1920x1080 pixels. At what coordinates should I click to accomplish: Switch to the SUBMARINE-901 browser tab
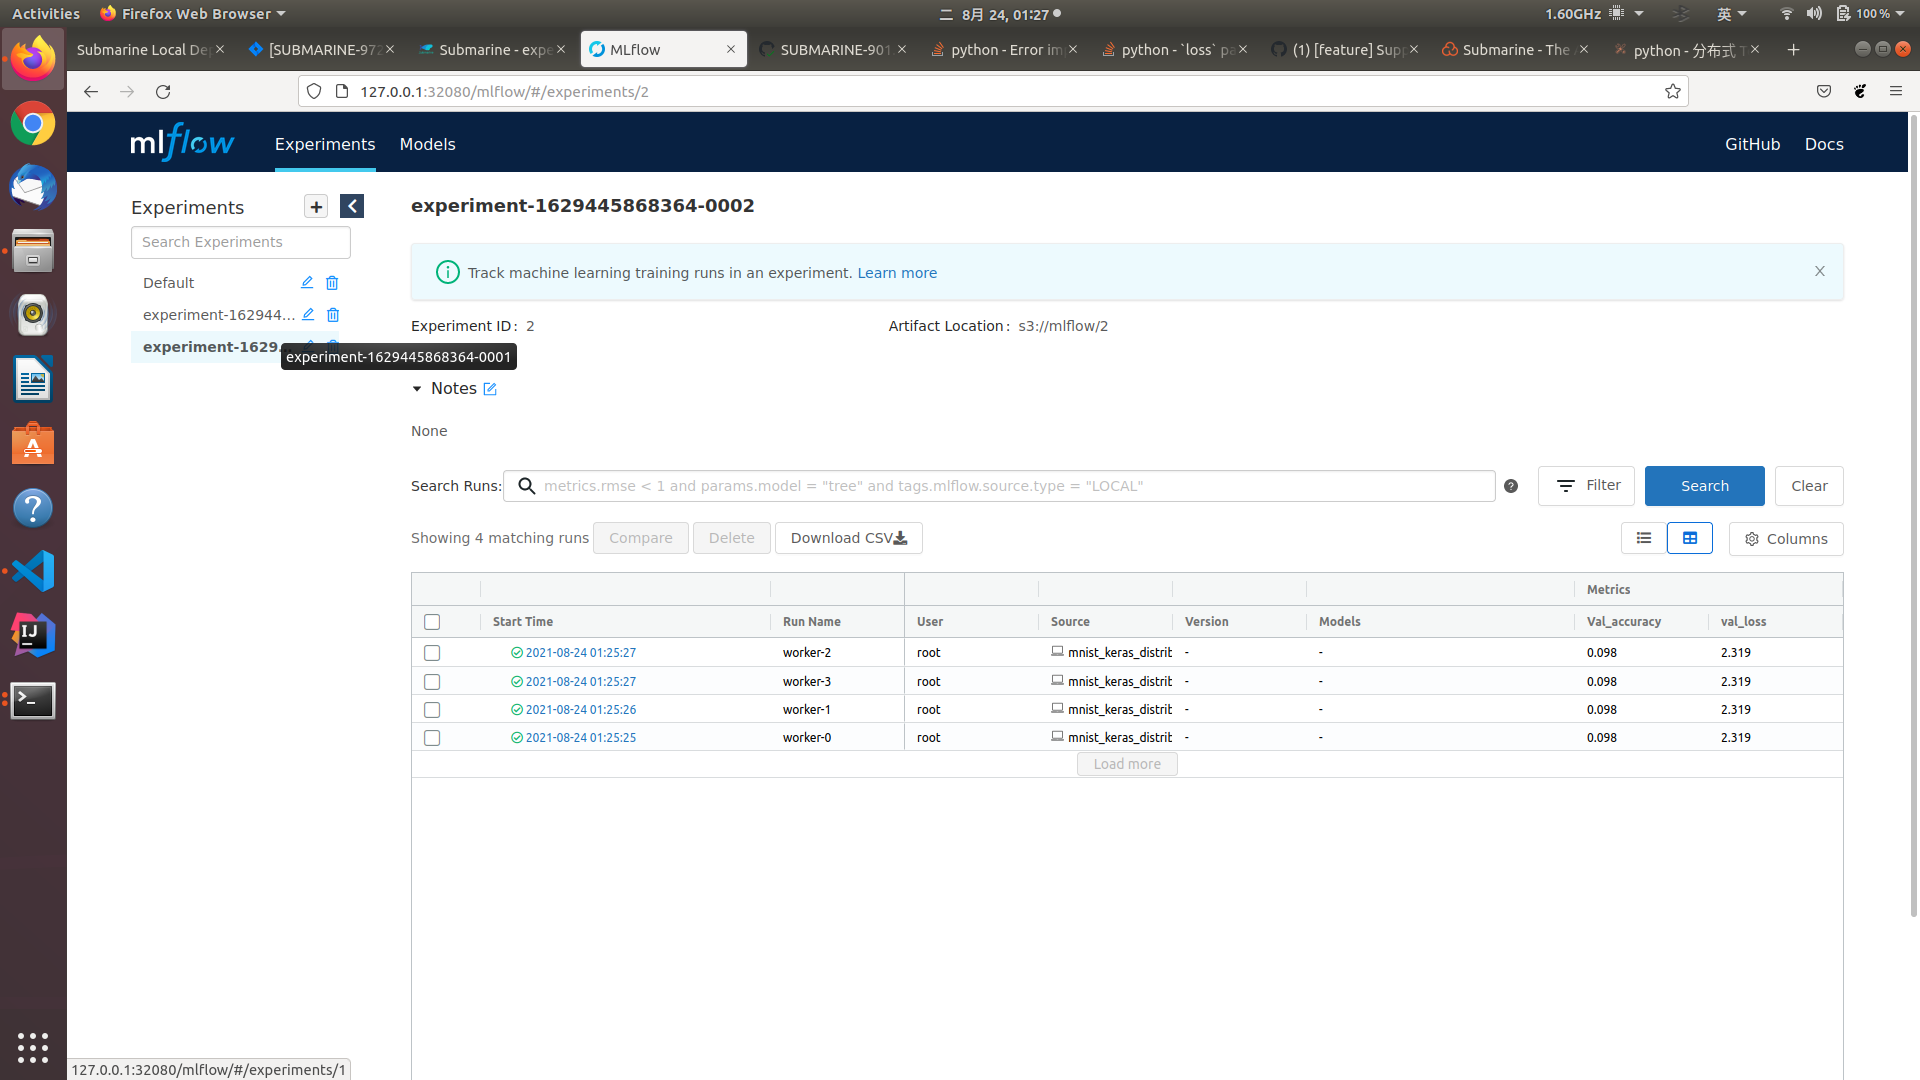(x=833, y=49)
